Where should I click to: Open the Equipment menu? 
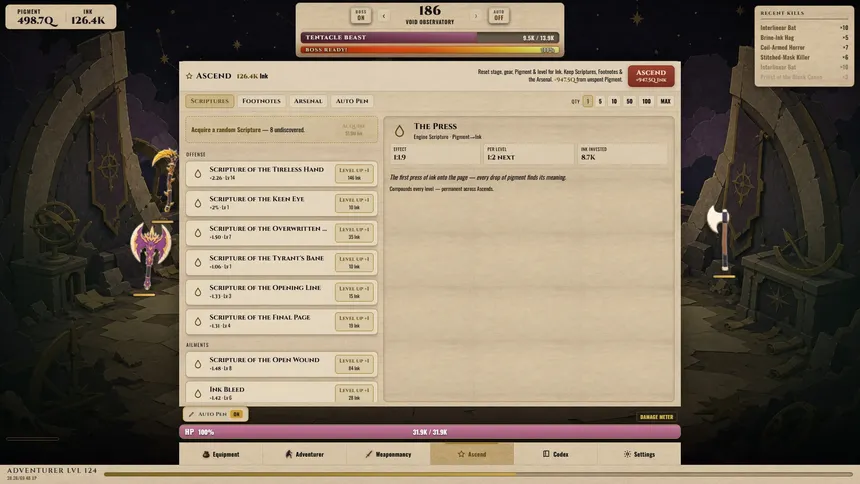coord(221,454)
